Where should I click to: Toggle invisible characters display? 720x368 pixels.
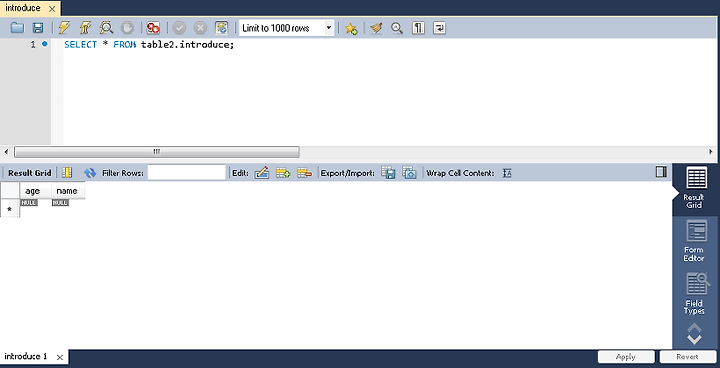[x=418, y=28]
